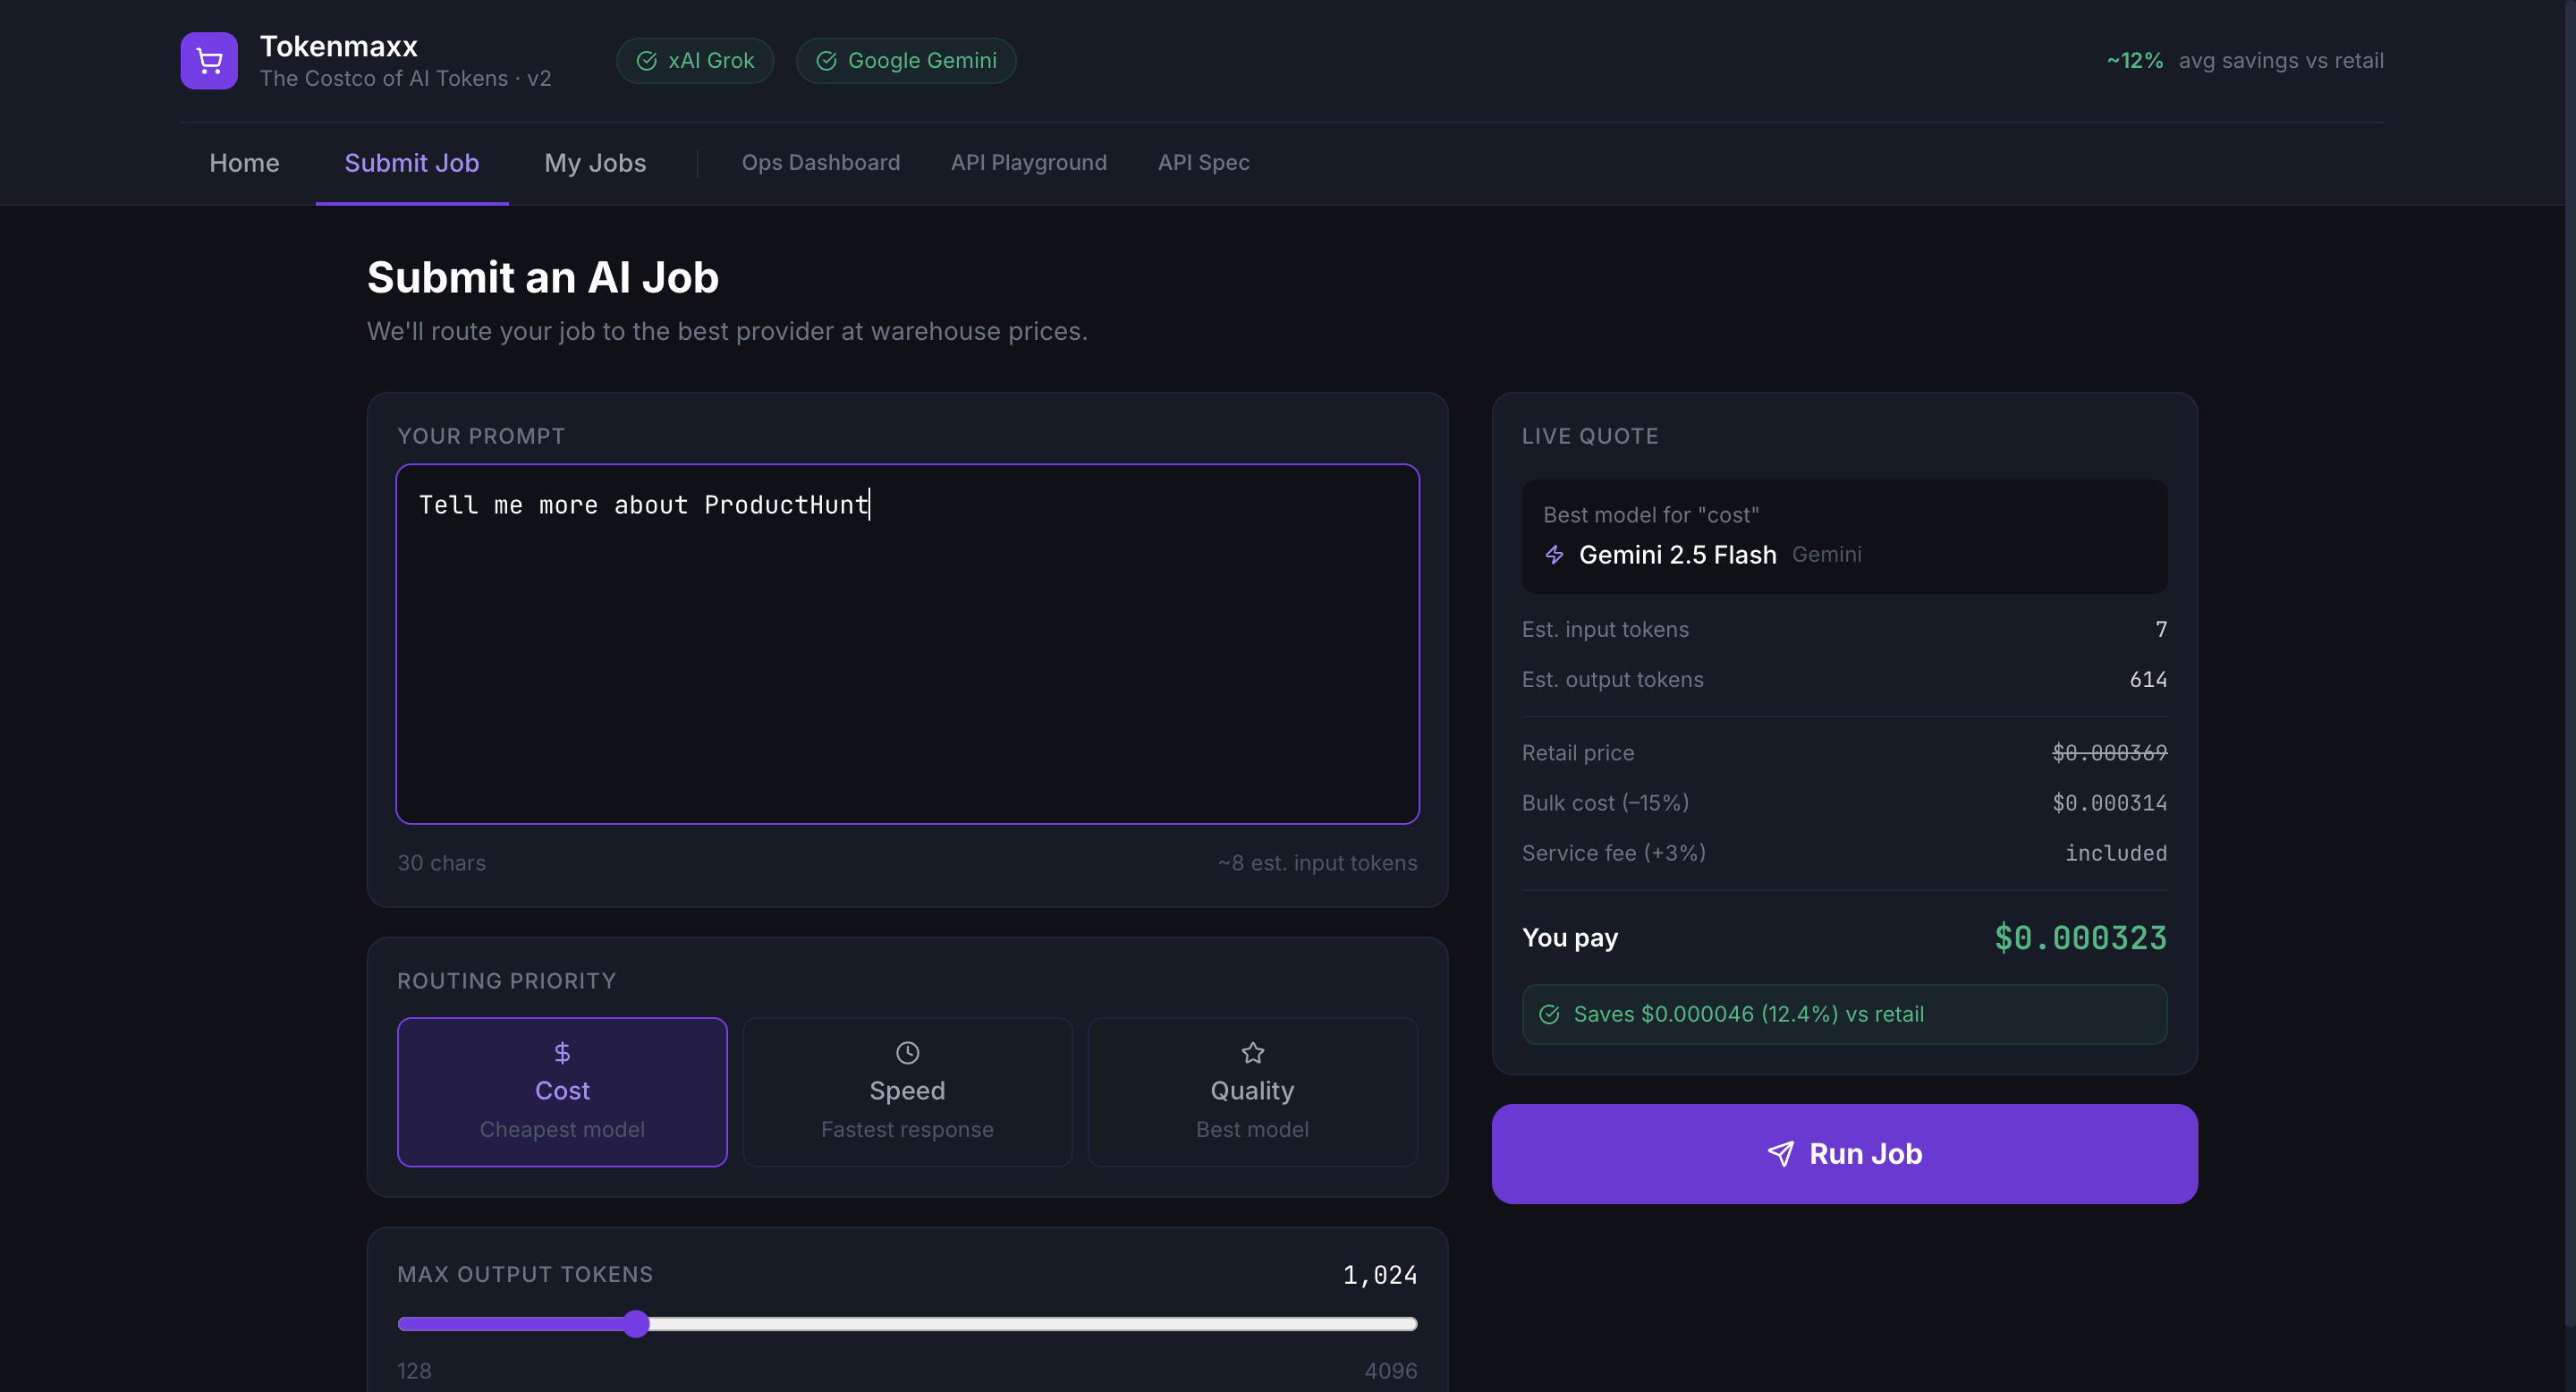This screenshot has width=2576, height=1392.
Task: Click the slider maximum label '4096'
Action: tap(1391, 1371)
